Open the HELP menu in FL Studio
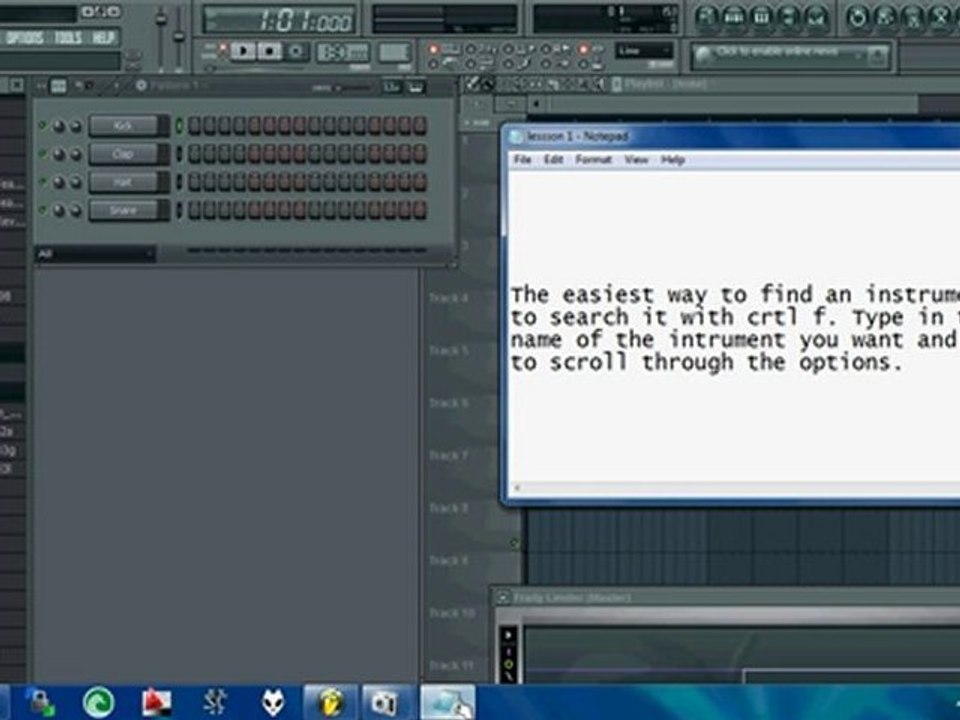Image resolution: width=960 pixels, height=720 pixels. (x=103, y=38)
